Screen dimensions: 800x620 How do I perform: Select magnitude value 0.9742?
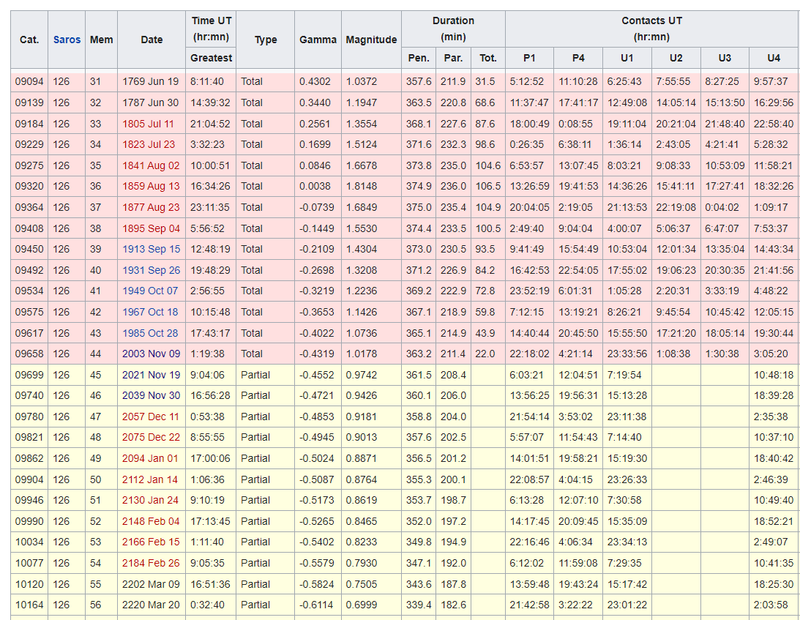[371, 375]
